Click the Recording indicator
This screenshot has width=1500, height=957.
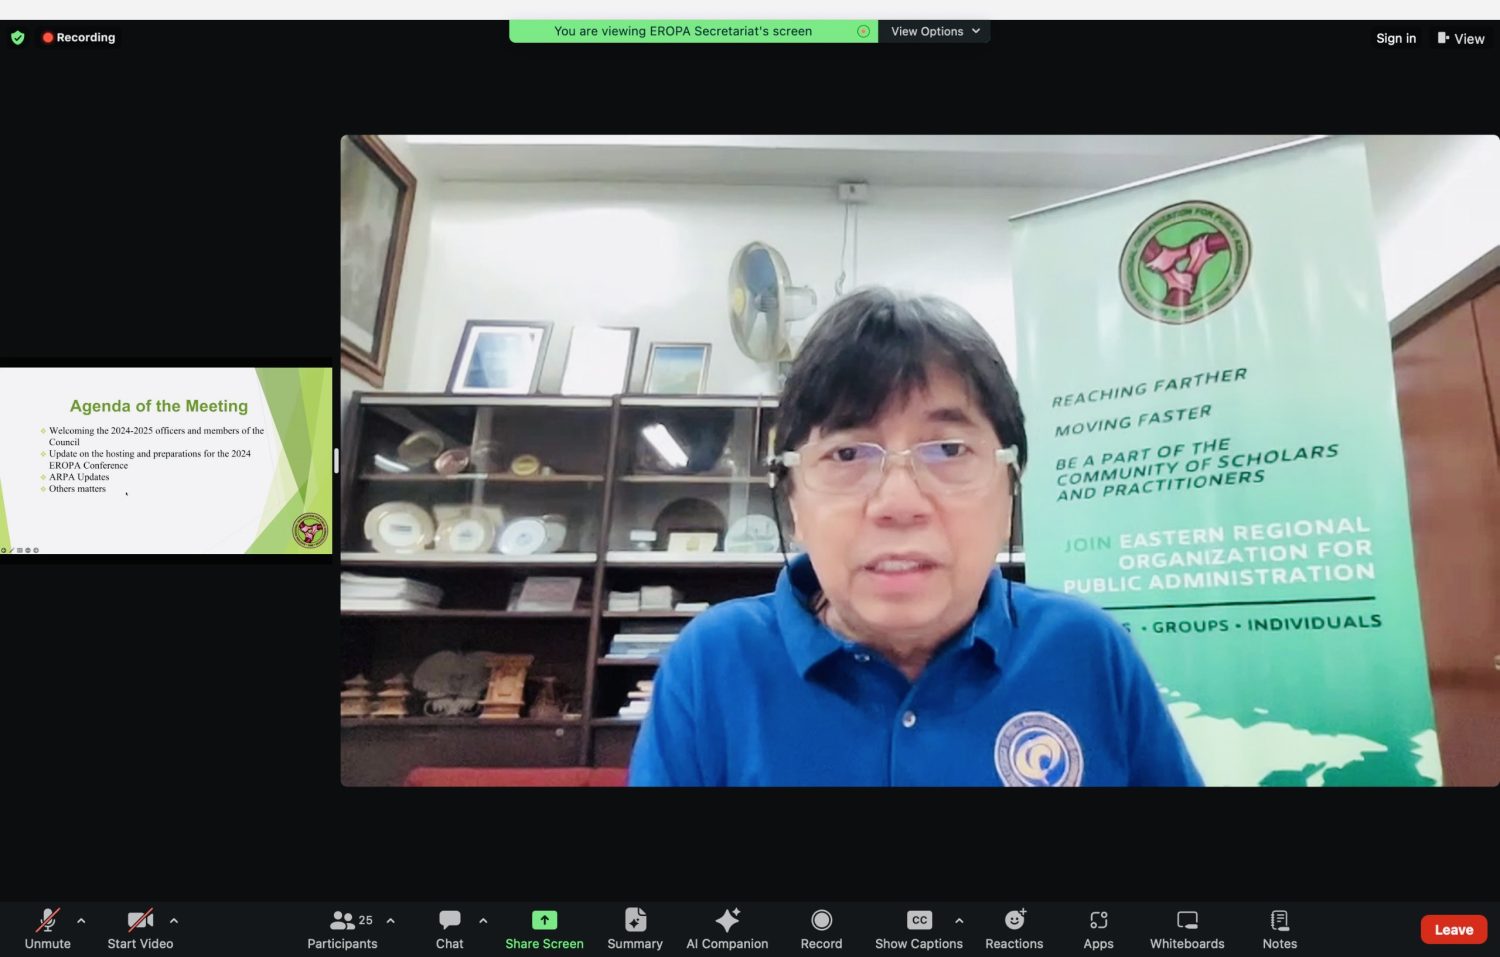coord(79,37)
